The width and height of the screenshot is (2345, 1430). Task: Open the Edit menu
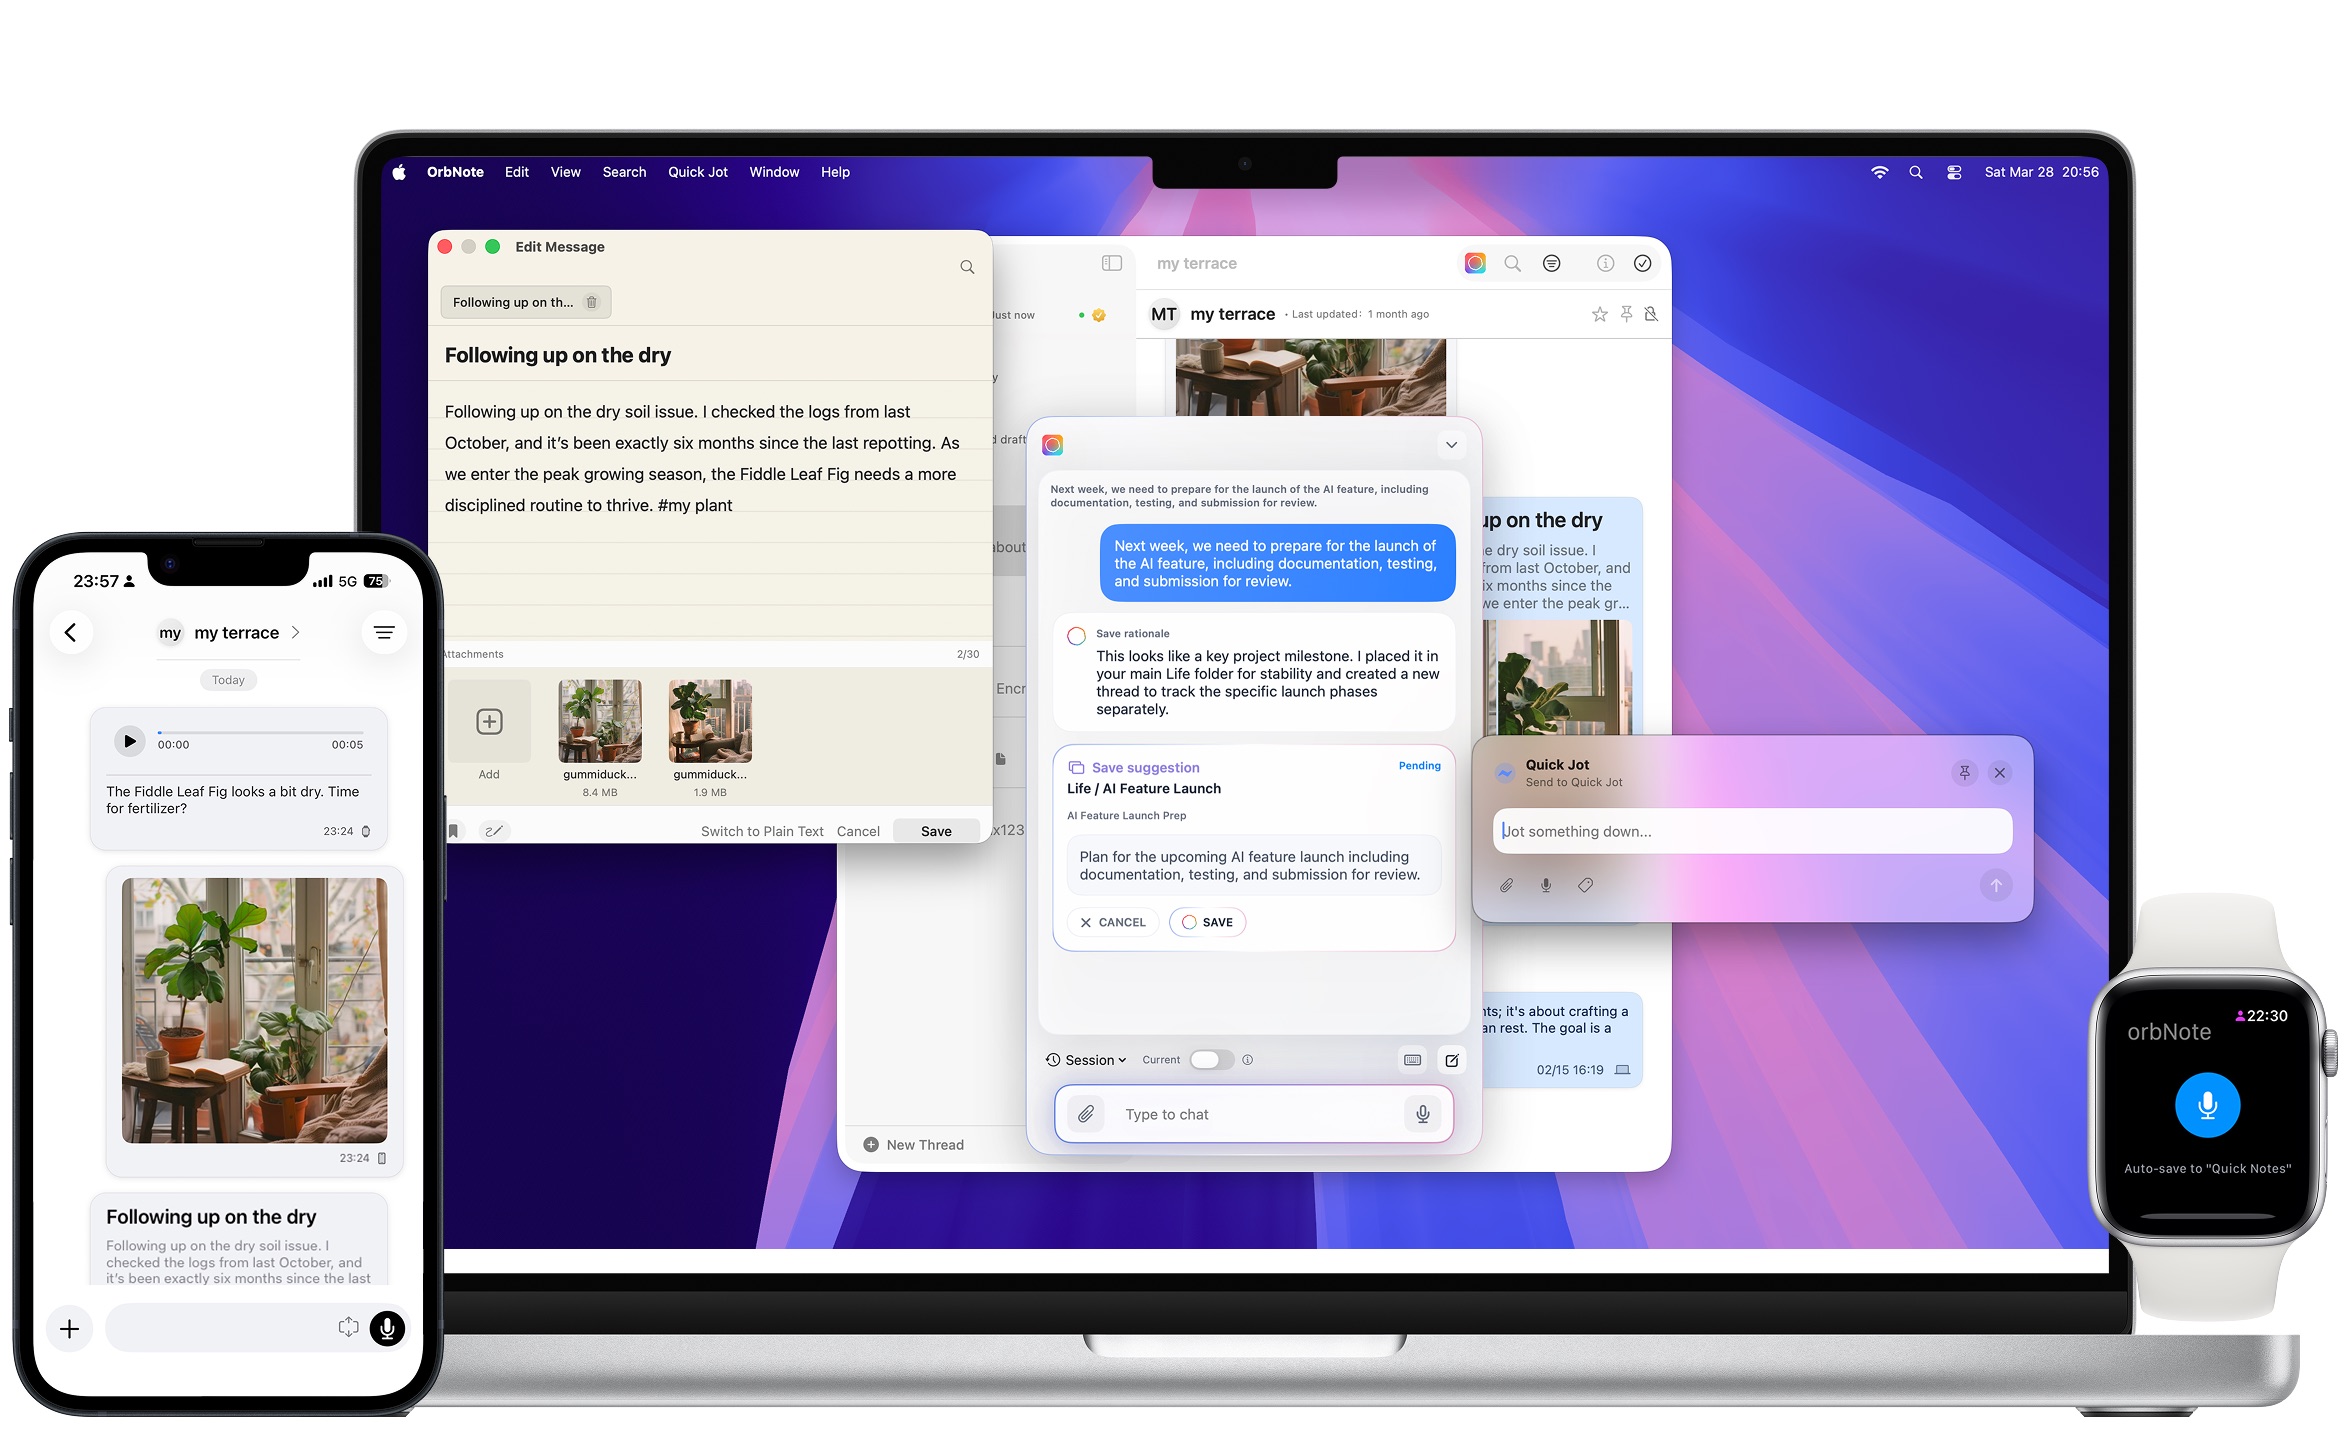(517, 172)
